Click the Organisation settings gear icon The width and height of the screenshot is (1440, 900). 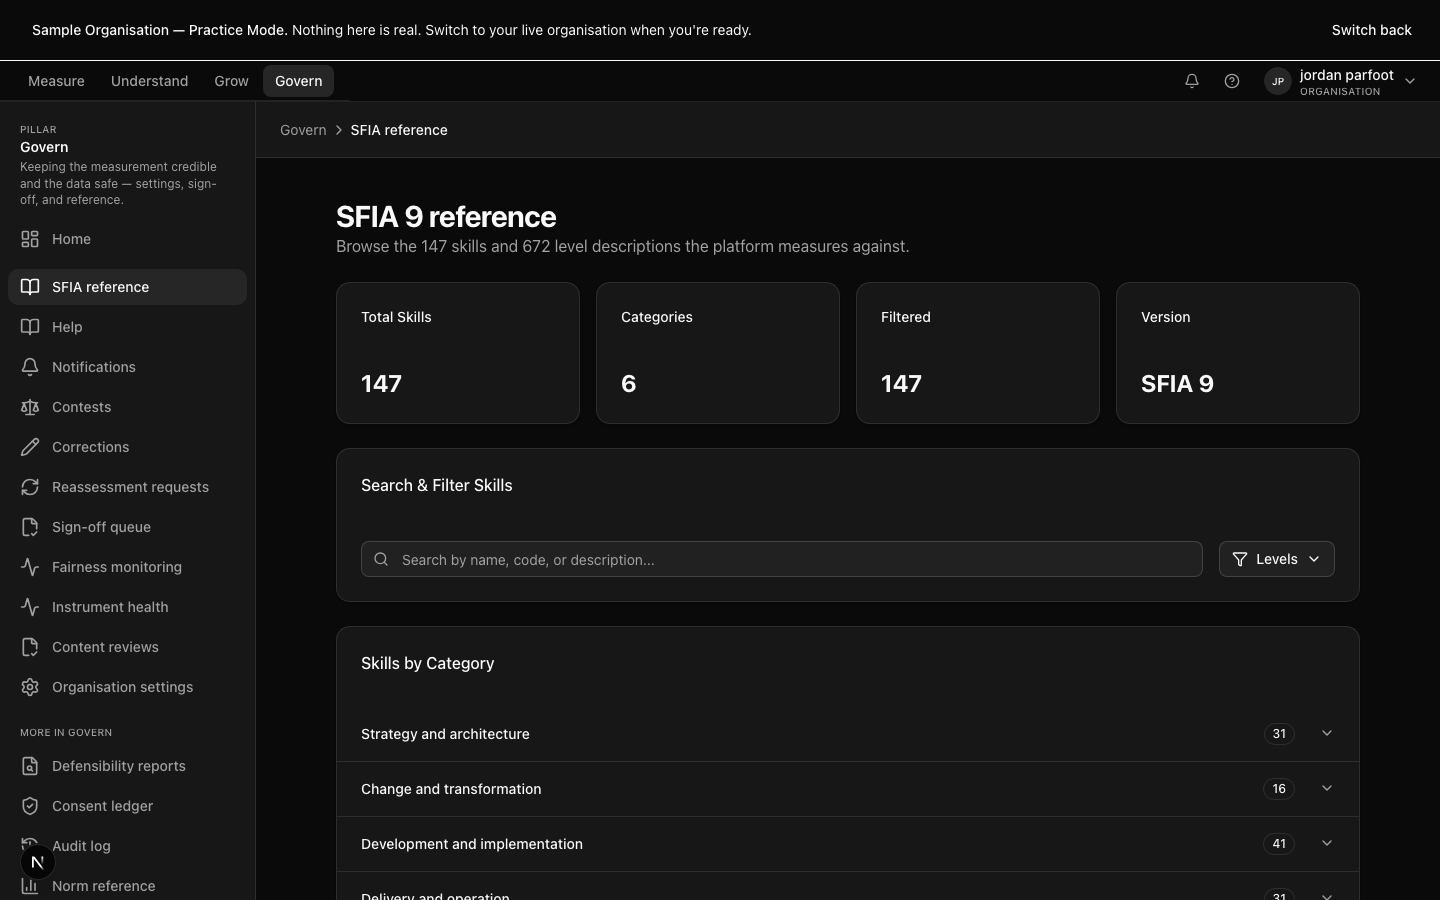coord(30,687)
